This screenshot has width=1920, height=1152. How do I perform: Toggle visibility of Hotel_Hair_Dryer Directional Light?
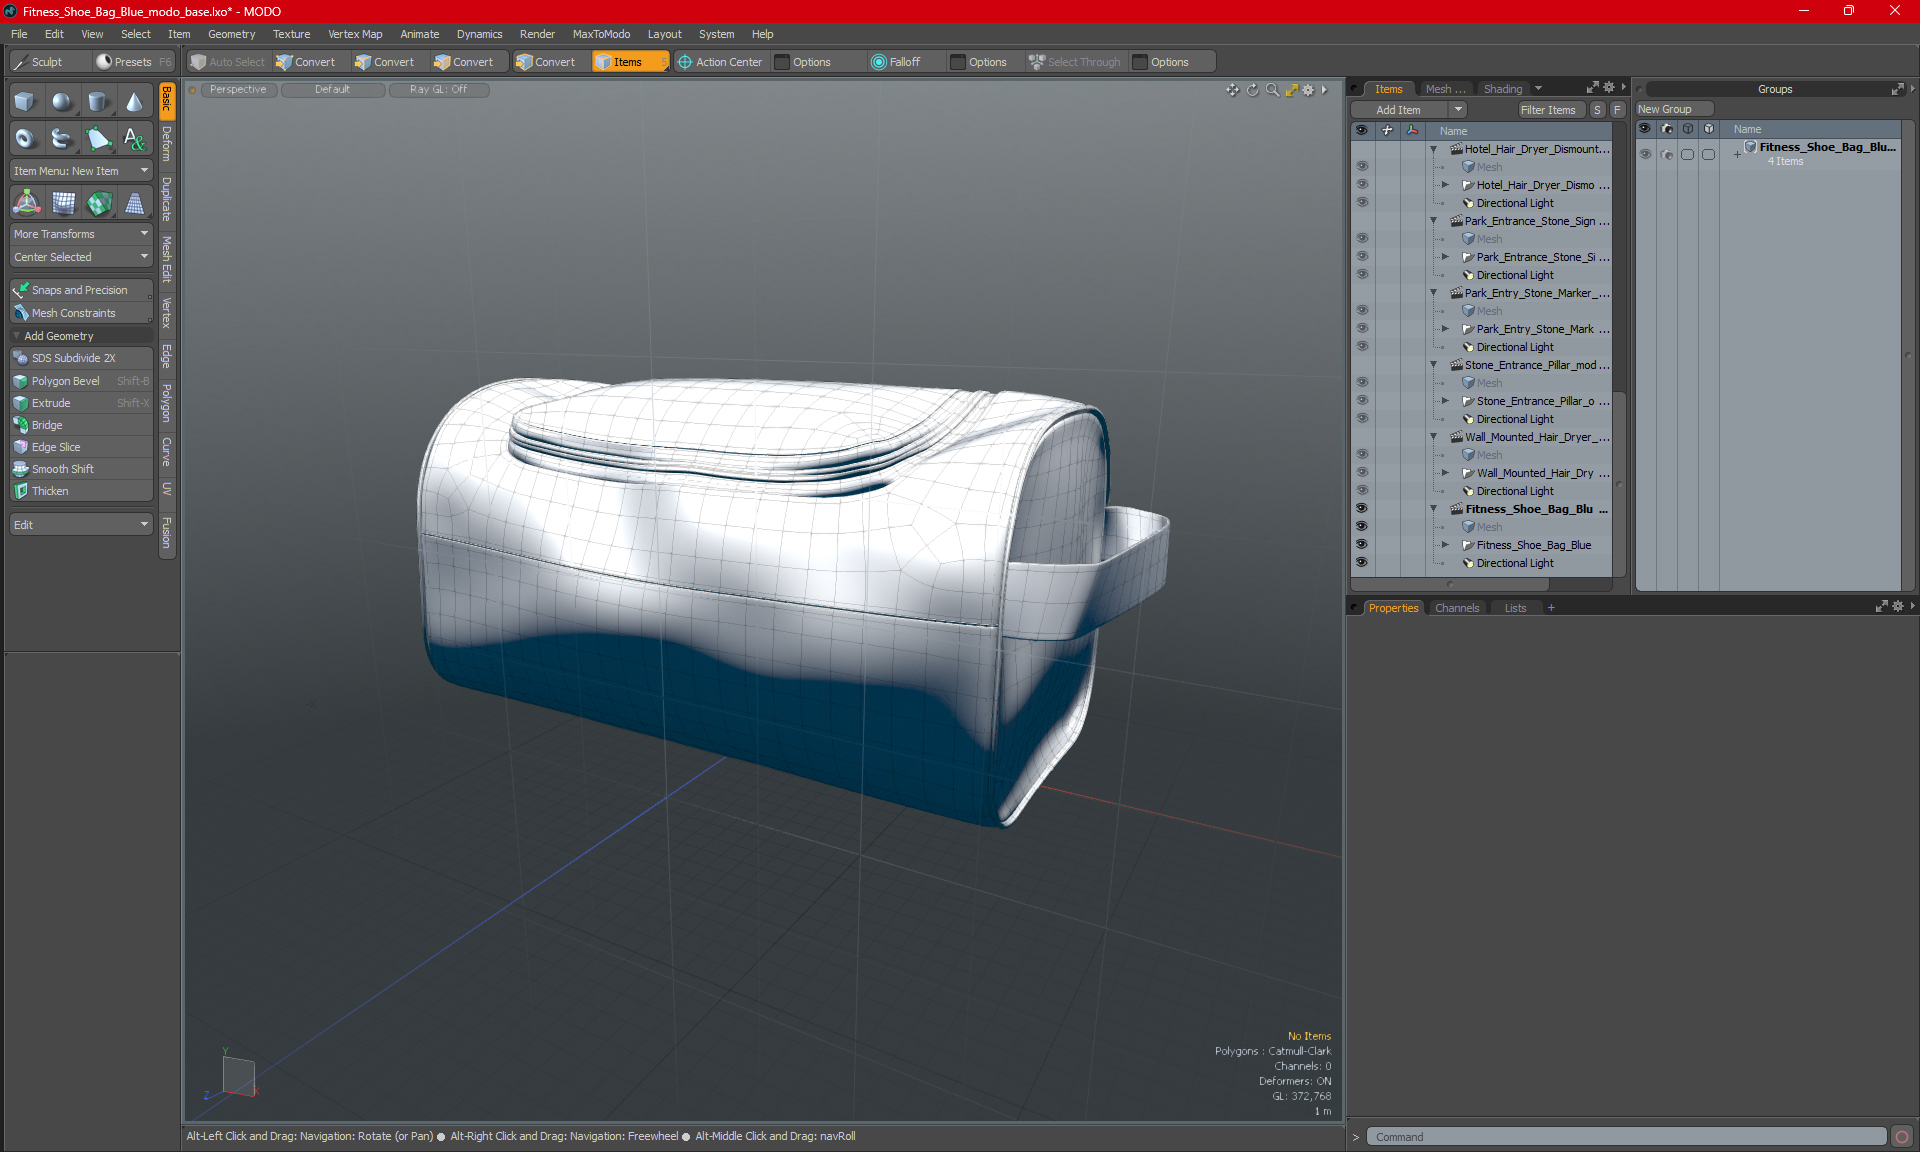pos(1361,203)
